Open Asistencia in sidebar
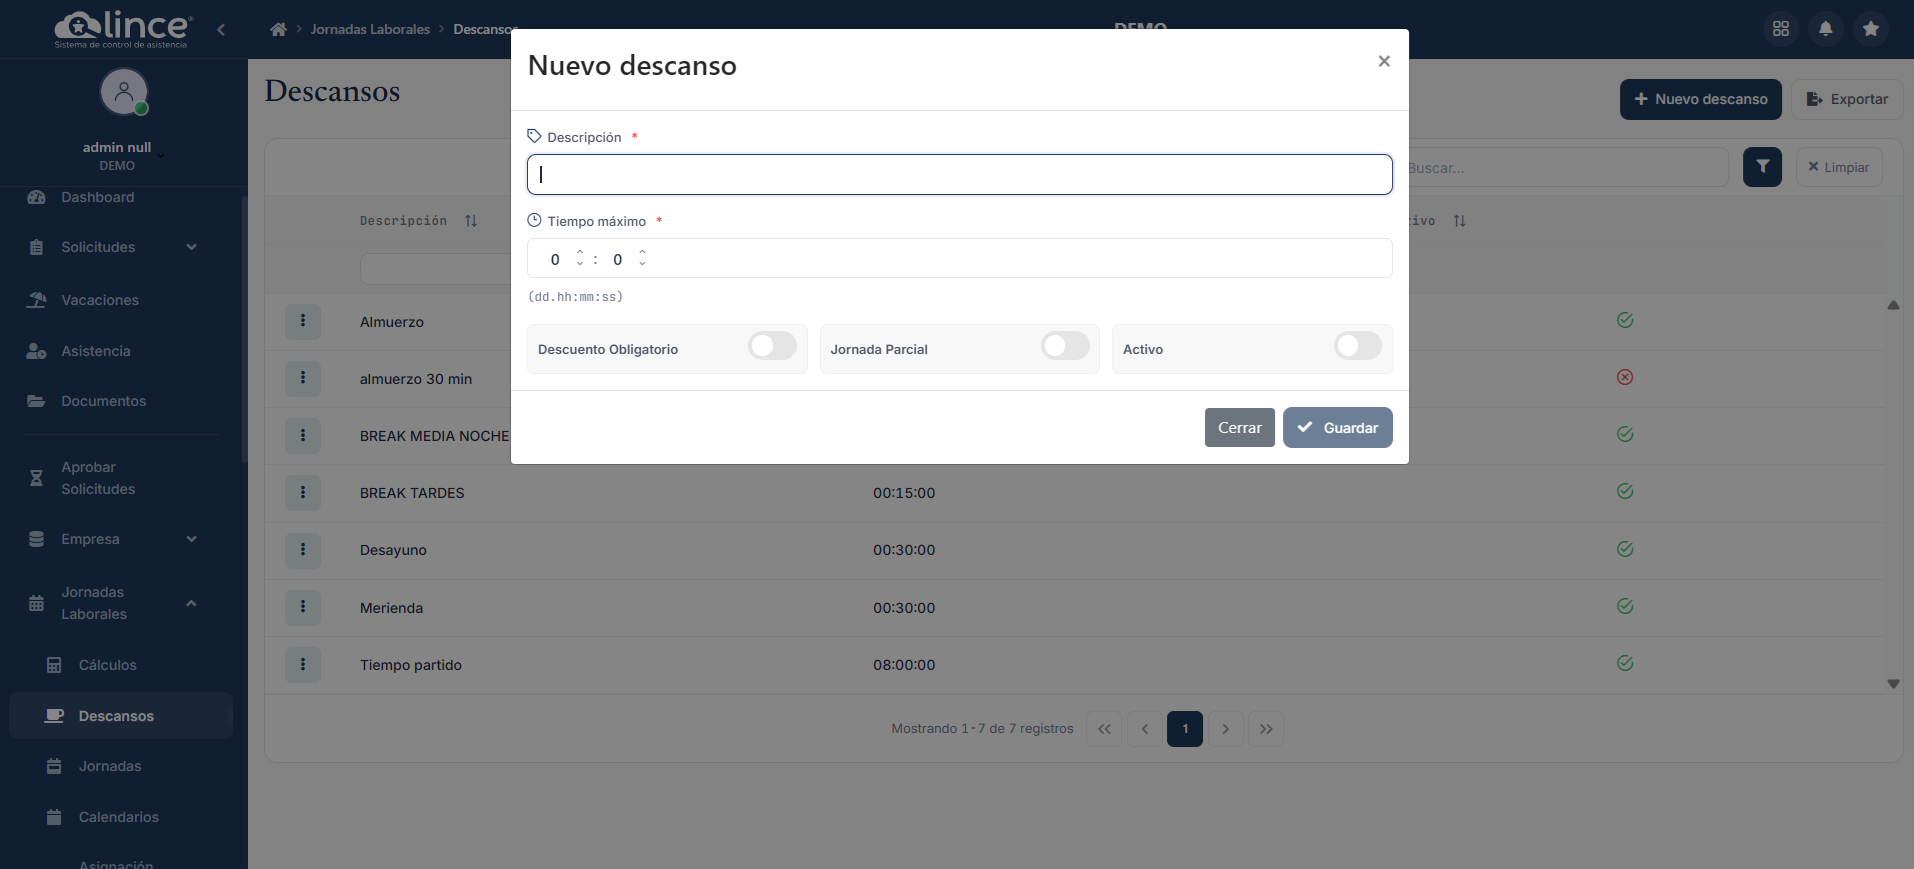The height and width of the screenshot is (869, 1914). coord(95,351)
